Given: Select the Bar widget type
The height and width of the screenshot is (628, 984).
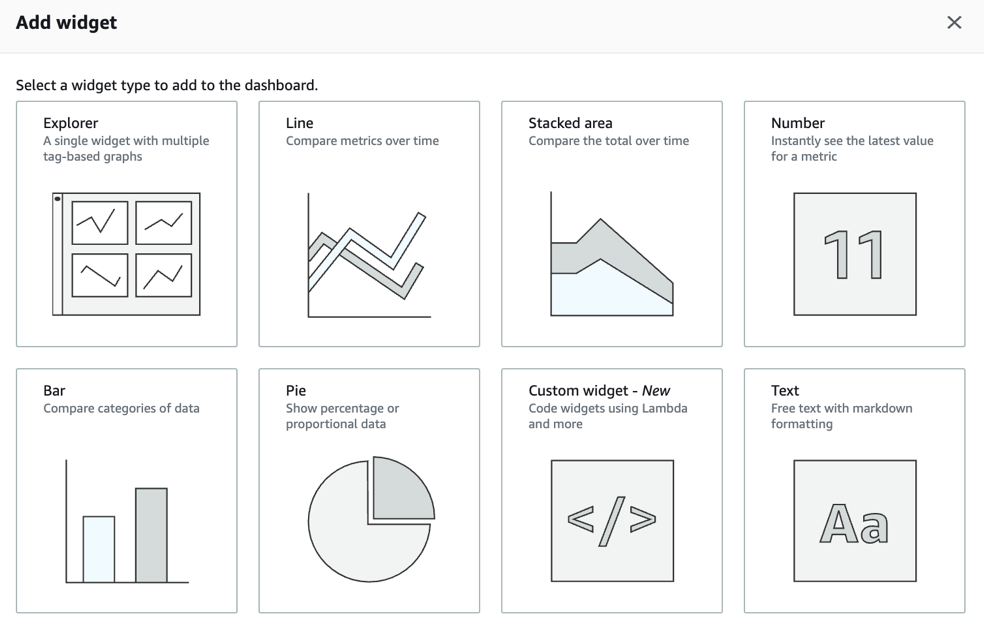Looking at the screenshot, I should pos(126,490).
